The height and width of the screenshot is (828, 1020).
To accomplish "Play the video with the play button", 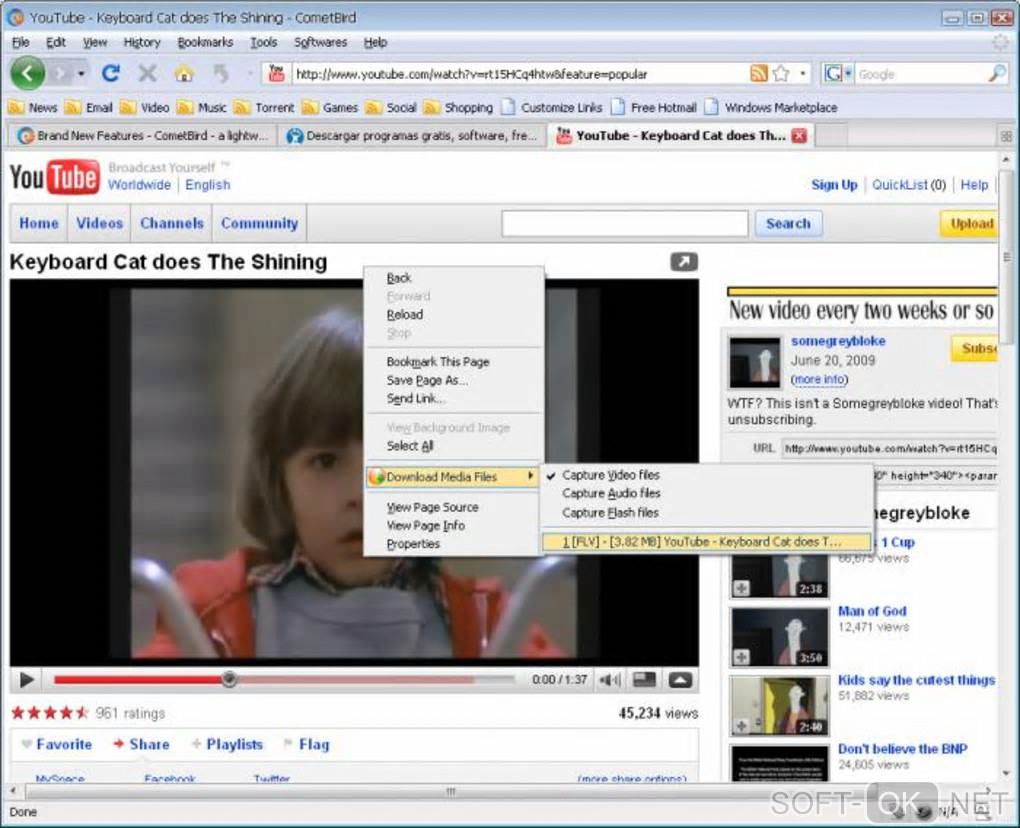I will point(27,680).
